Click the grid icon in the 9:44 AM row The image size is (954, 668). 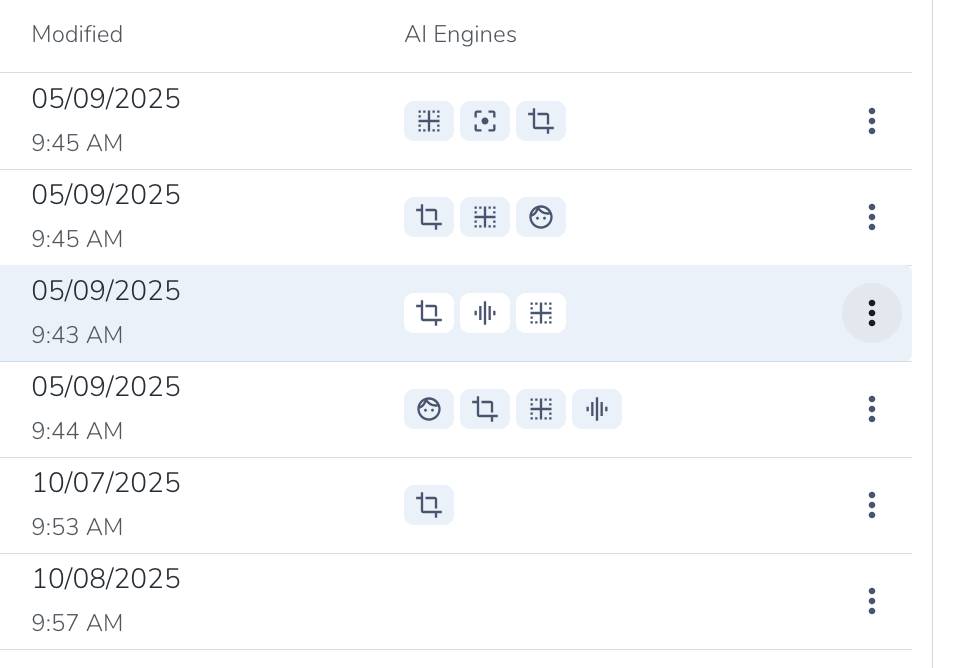click(541, 409)
